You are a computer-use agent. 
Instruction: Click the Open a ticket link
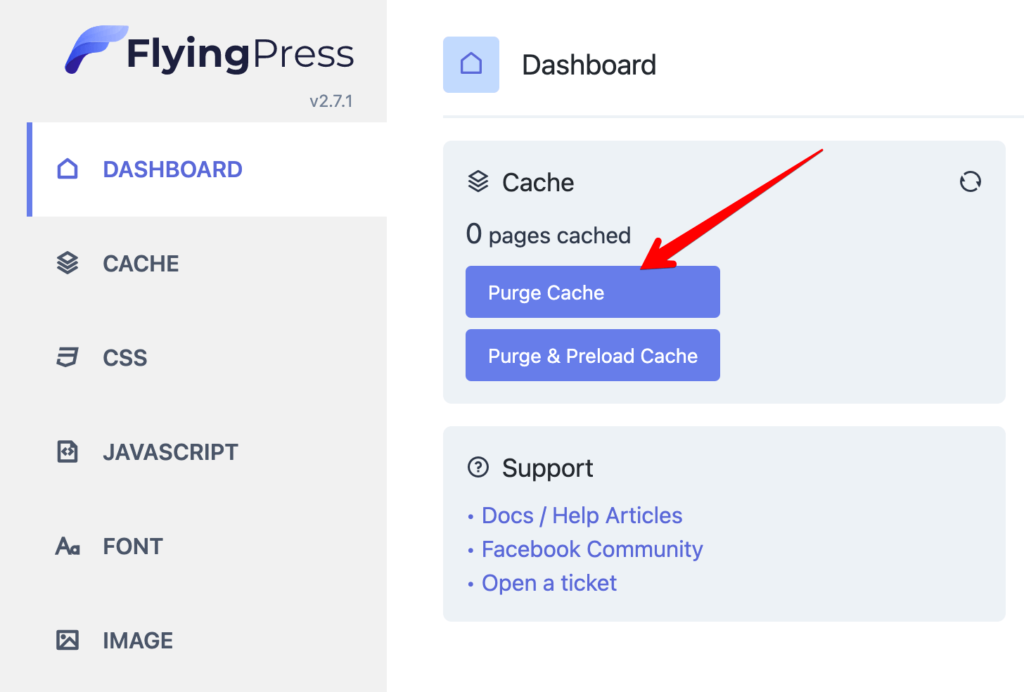coord(548,583)
